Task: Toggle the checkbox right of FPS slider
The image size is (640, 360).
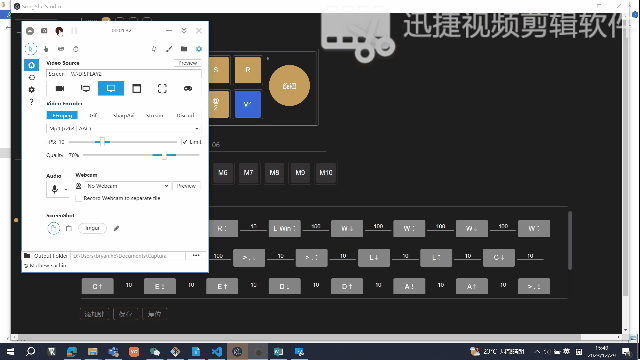Action: pos(185,142)
